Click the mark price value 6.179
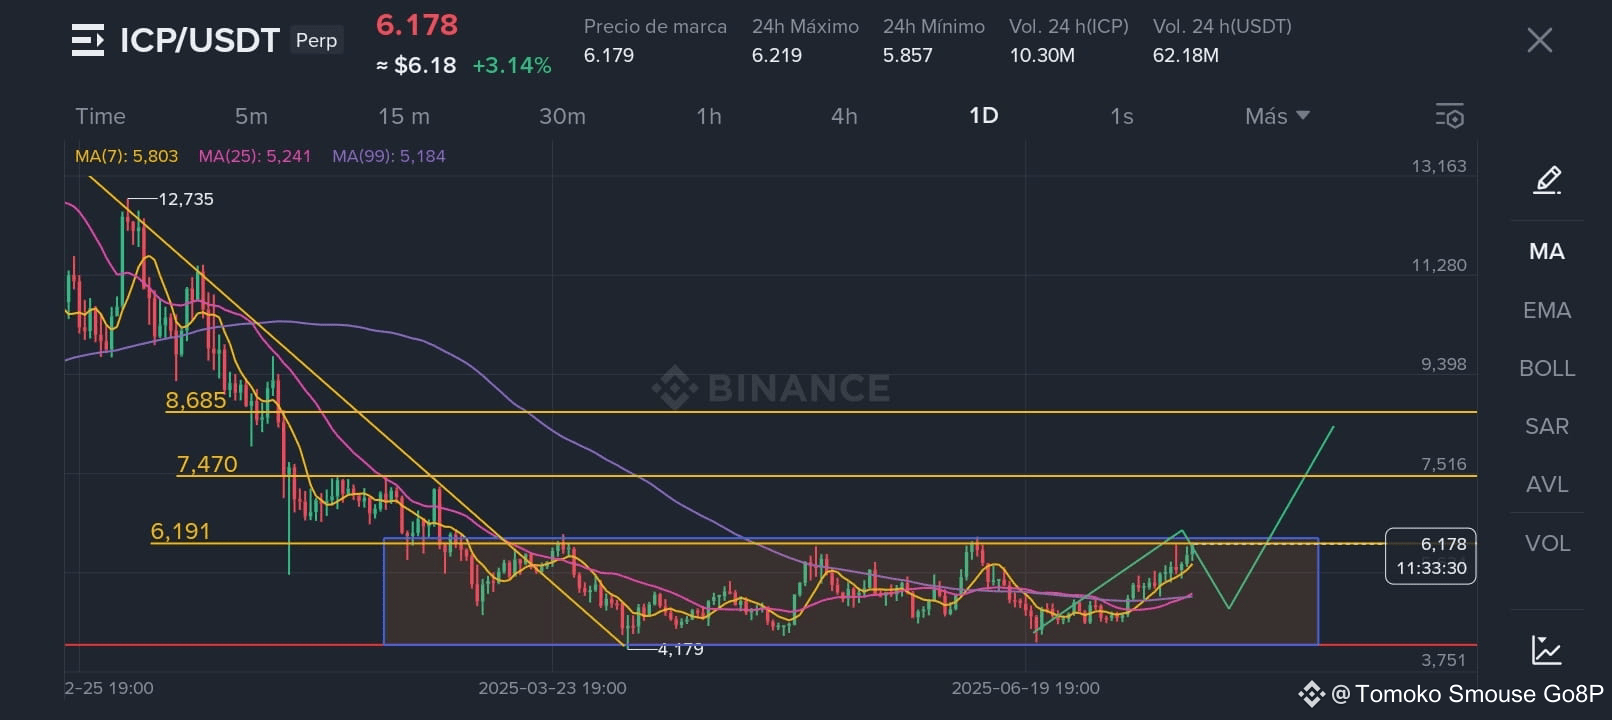Screen dimensions: 1612x720 (609, 55)
